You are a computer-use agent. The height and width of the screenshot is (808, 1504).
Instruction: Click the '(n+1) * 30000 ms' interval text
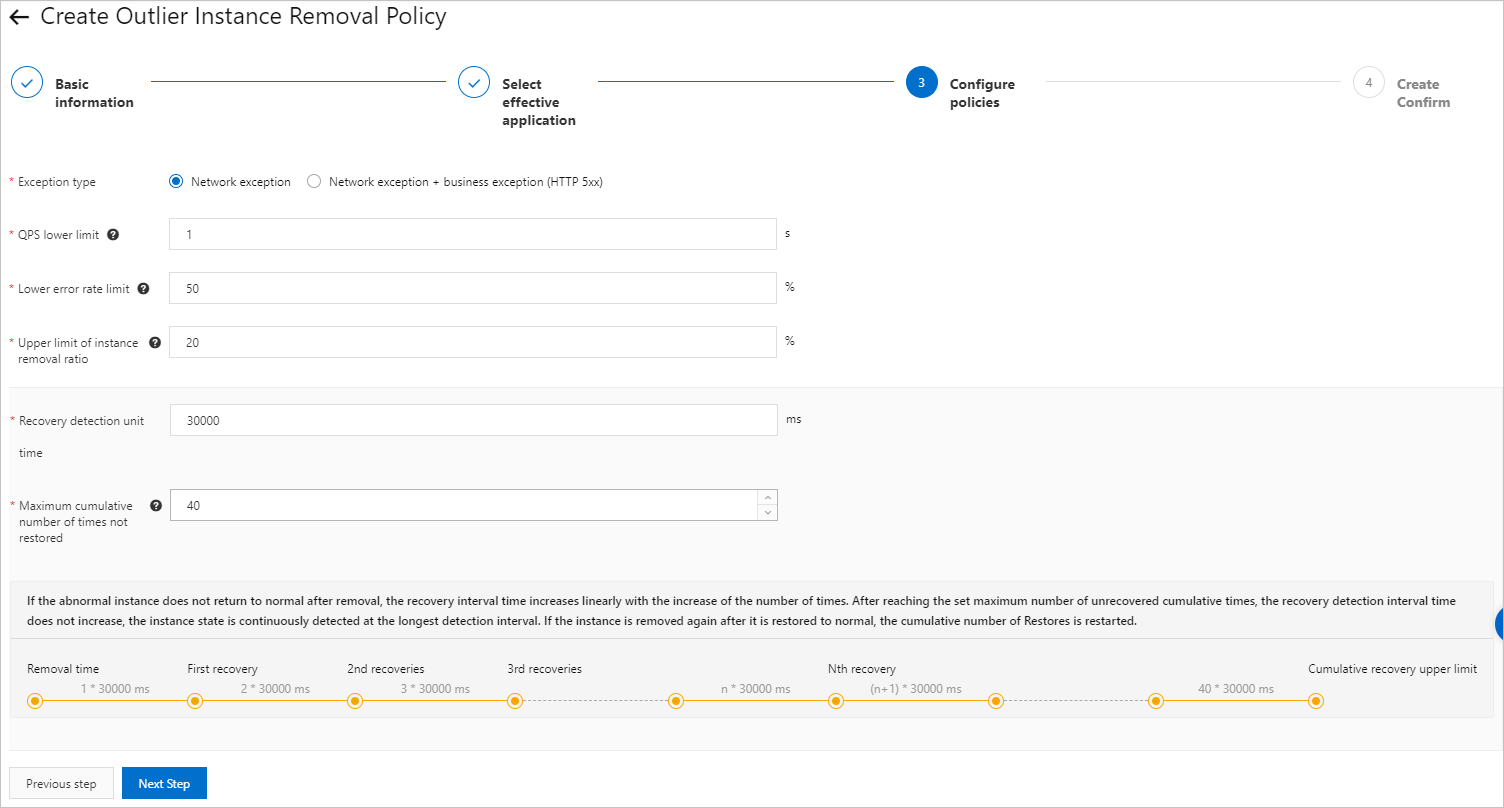[x=915, y=689]
